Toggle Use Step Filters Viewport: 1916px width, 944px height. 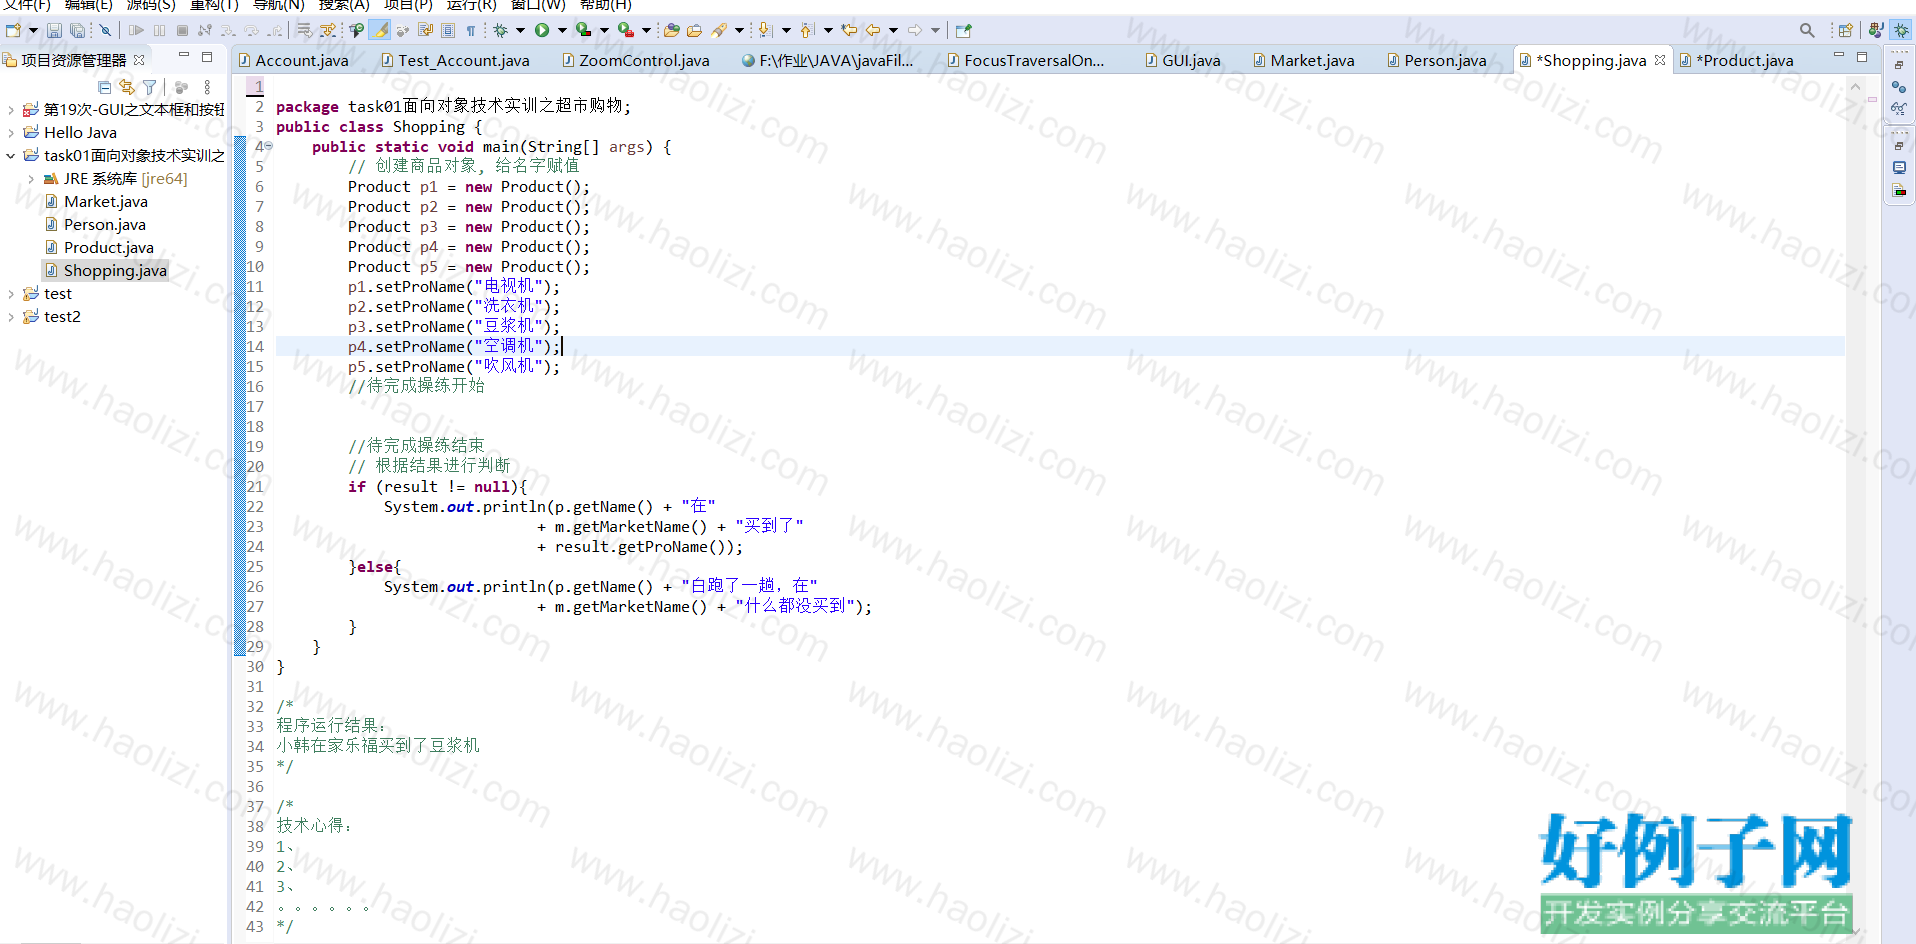tap(327, 30)
